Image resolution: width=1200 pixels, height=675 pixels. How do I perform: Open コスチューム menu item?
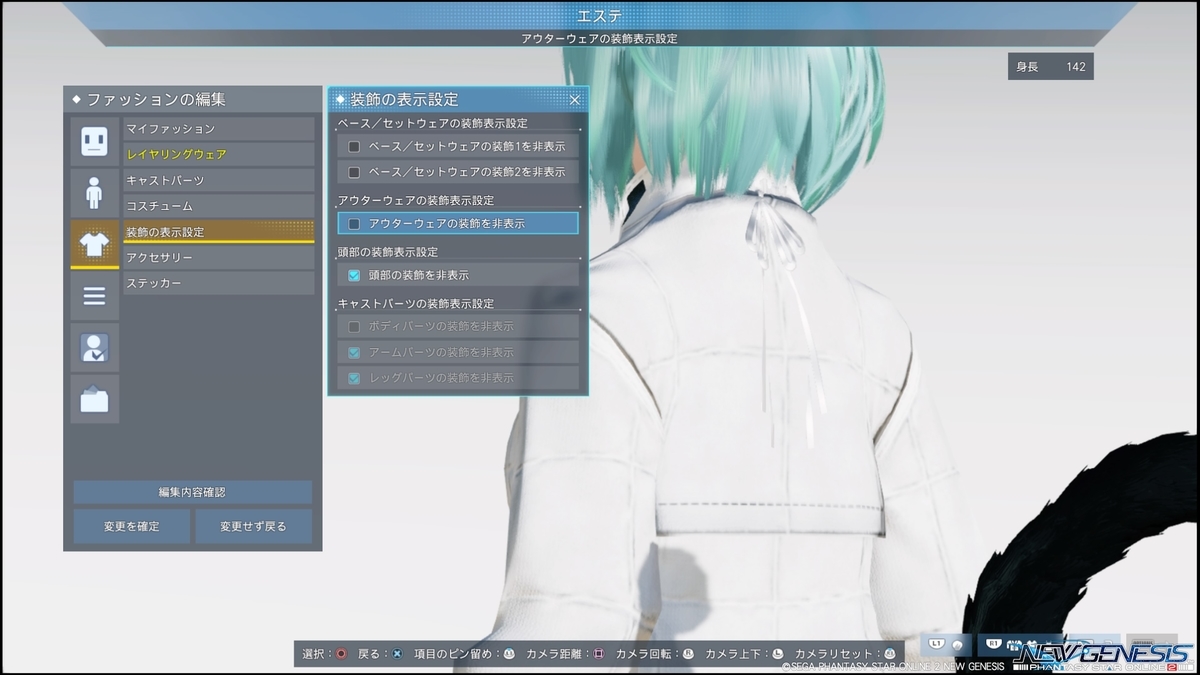pyautogui.click(x=219, y=206)
